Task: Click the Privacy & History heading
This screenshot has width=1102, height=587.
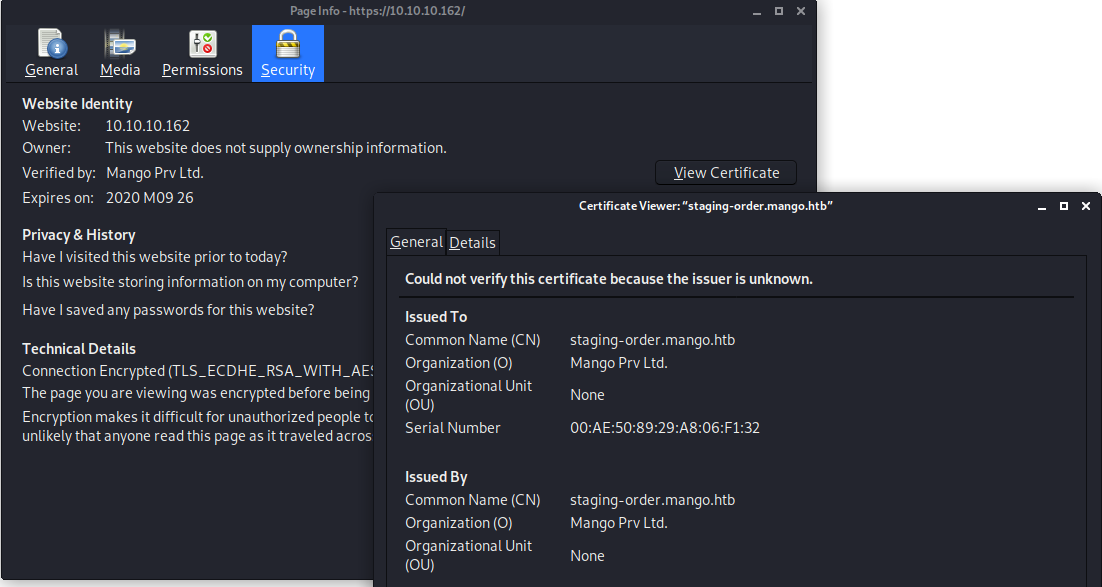Action: click(79, 235)
